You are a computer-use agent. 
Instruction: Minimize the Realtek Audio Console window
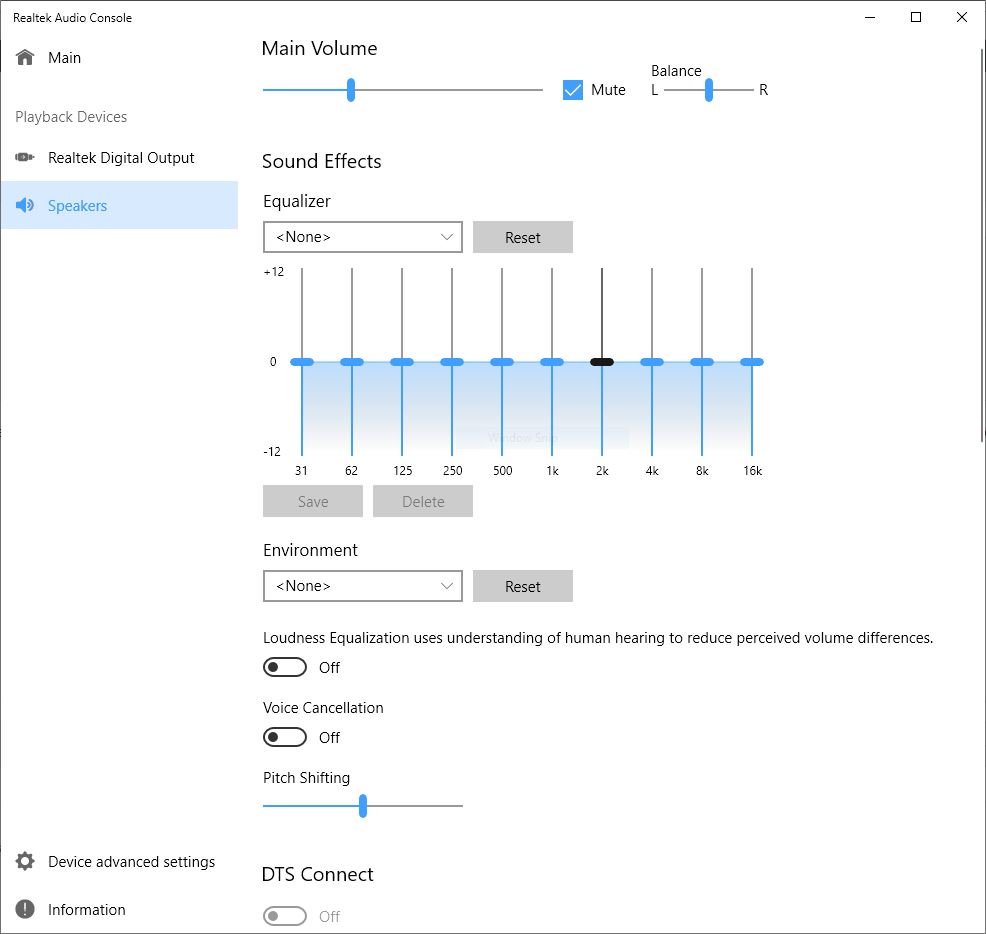[x=870, y=17]
